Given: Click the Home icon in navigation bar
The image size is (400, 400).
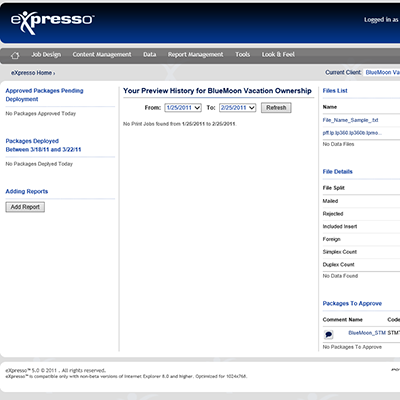Looking at the screenshot, I should (x=15, y=55).
